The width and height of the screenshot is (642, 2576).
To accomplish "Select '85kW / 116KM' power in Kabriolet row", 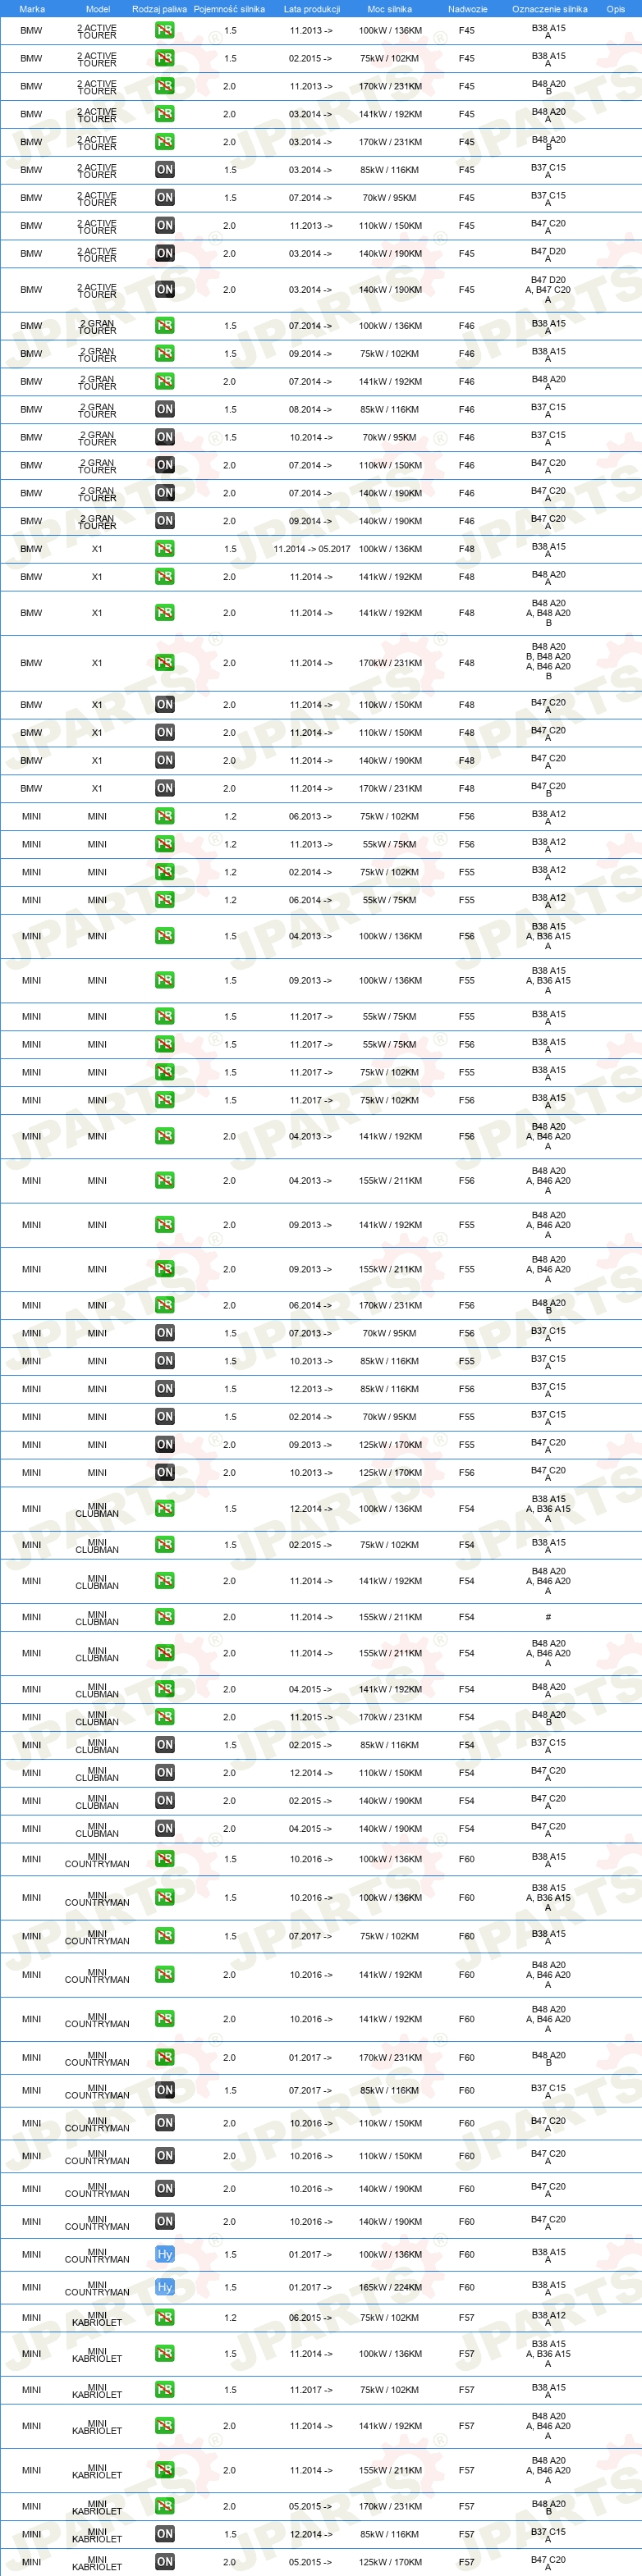I will 391,2534.
